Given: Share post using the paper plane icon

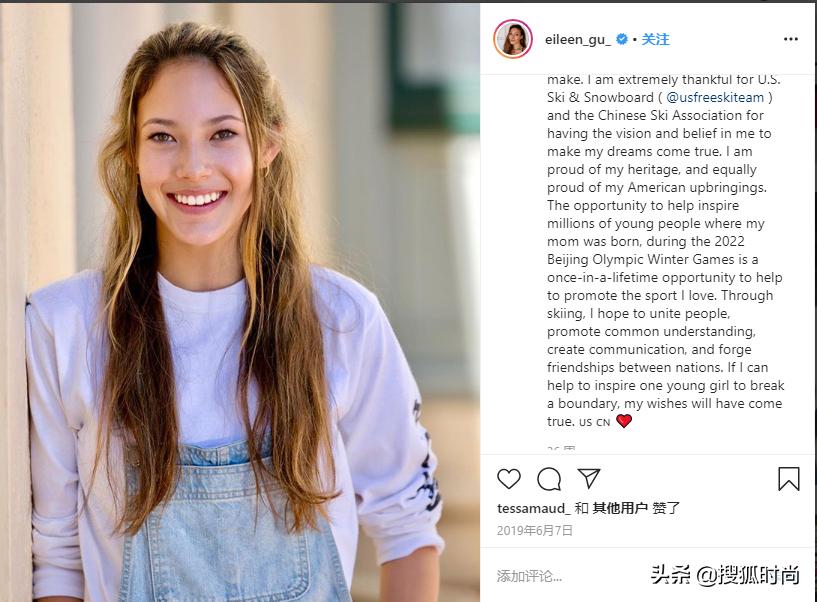Looking at the screenshot, I should [x=589, y=478].
